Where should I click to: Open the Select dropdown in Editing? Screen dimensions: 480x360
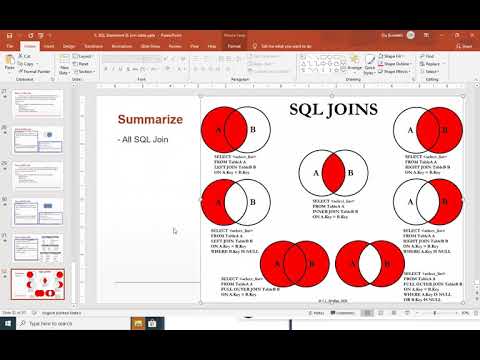[x=430, y=71]
